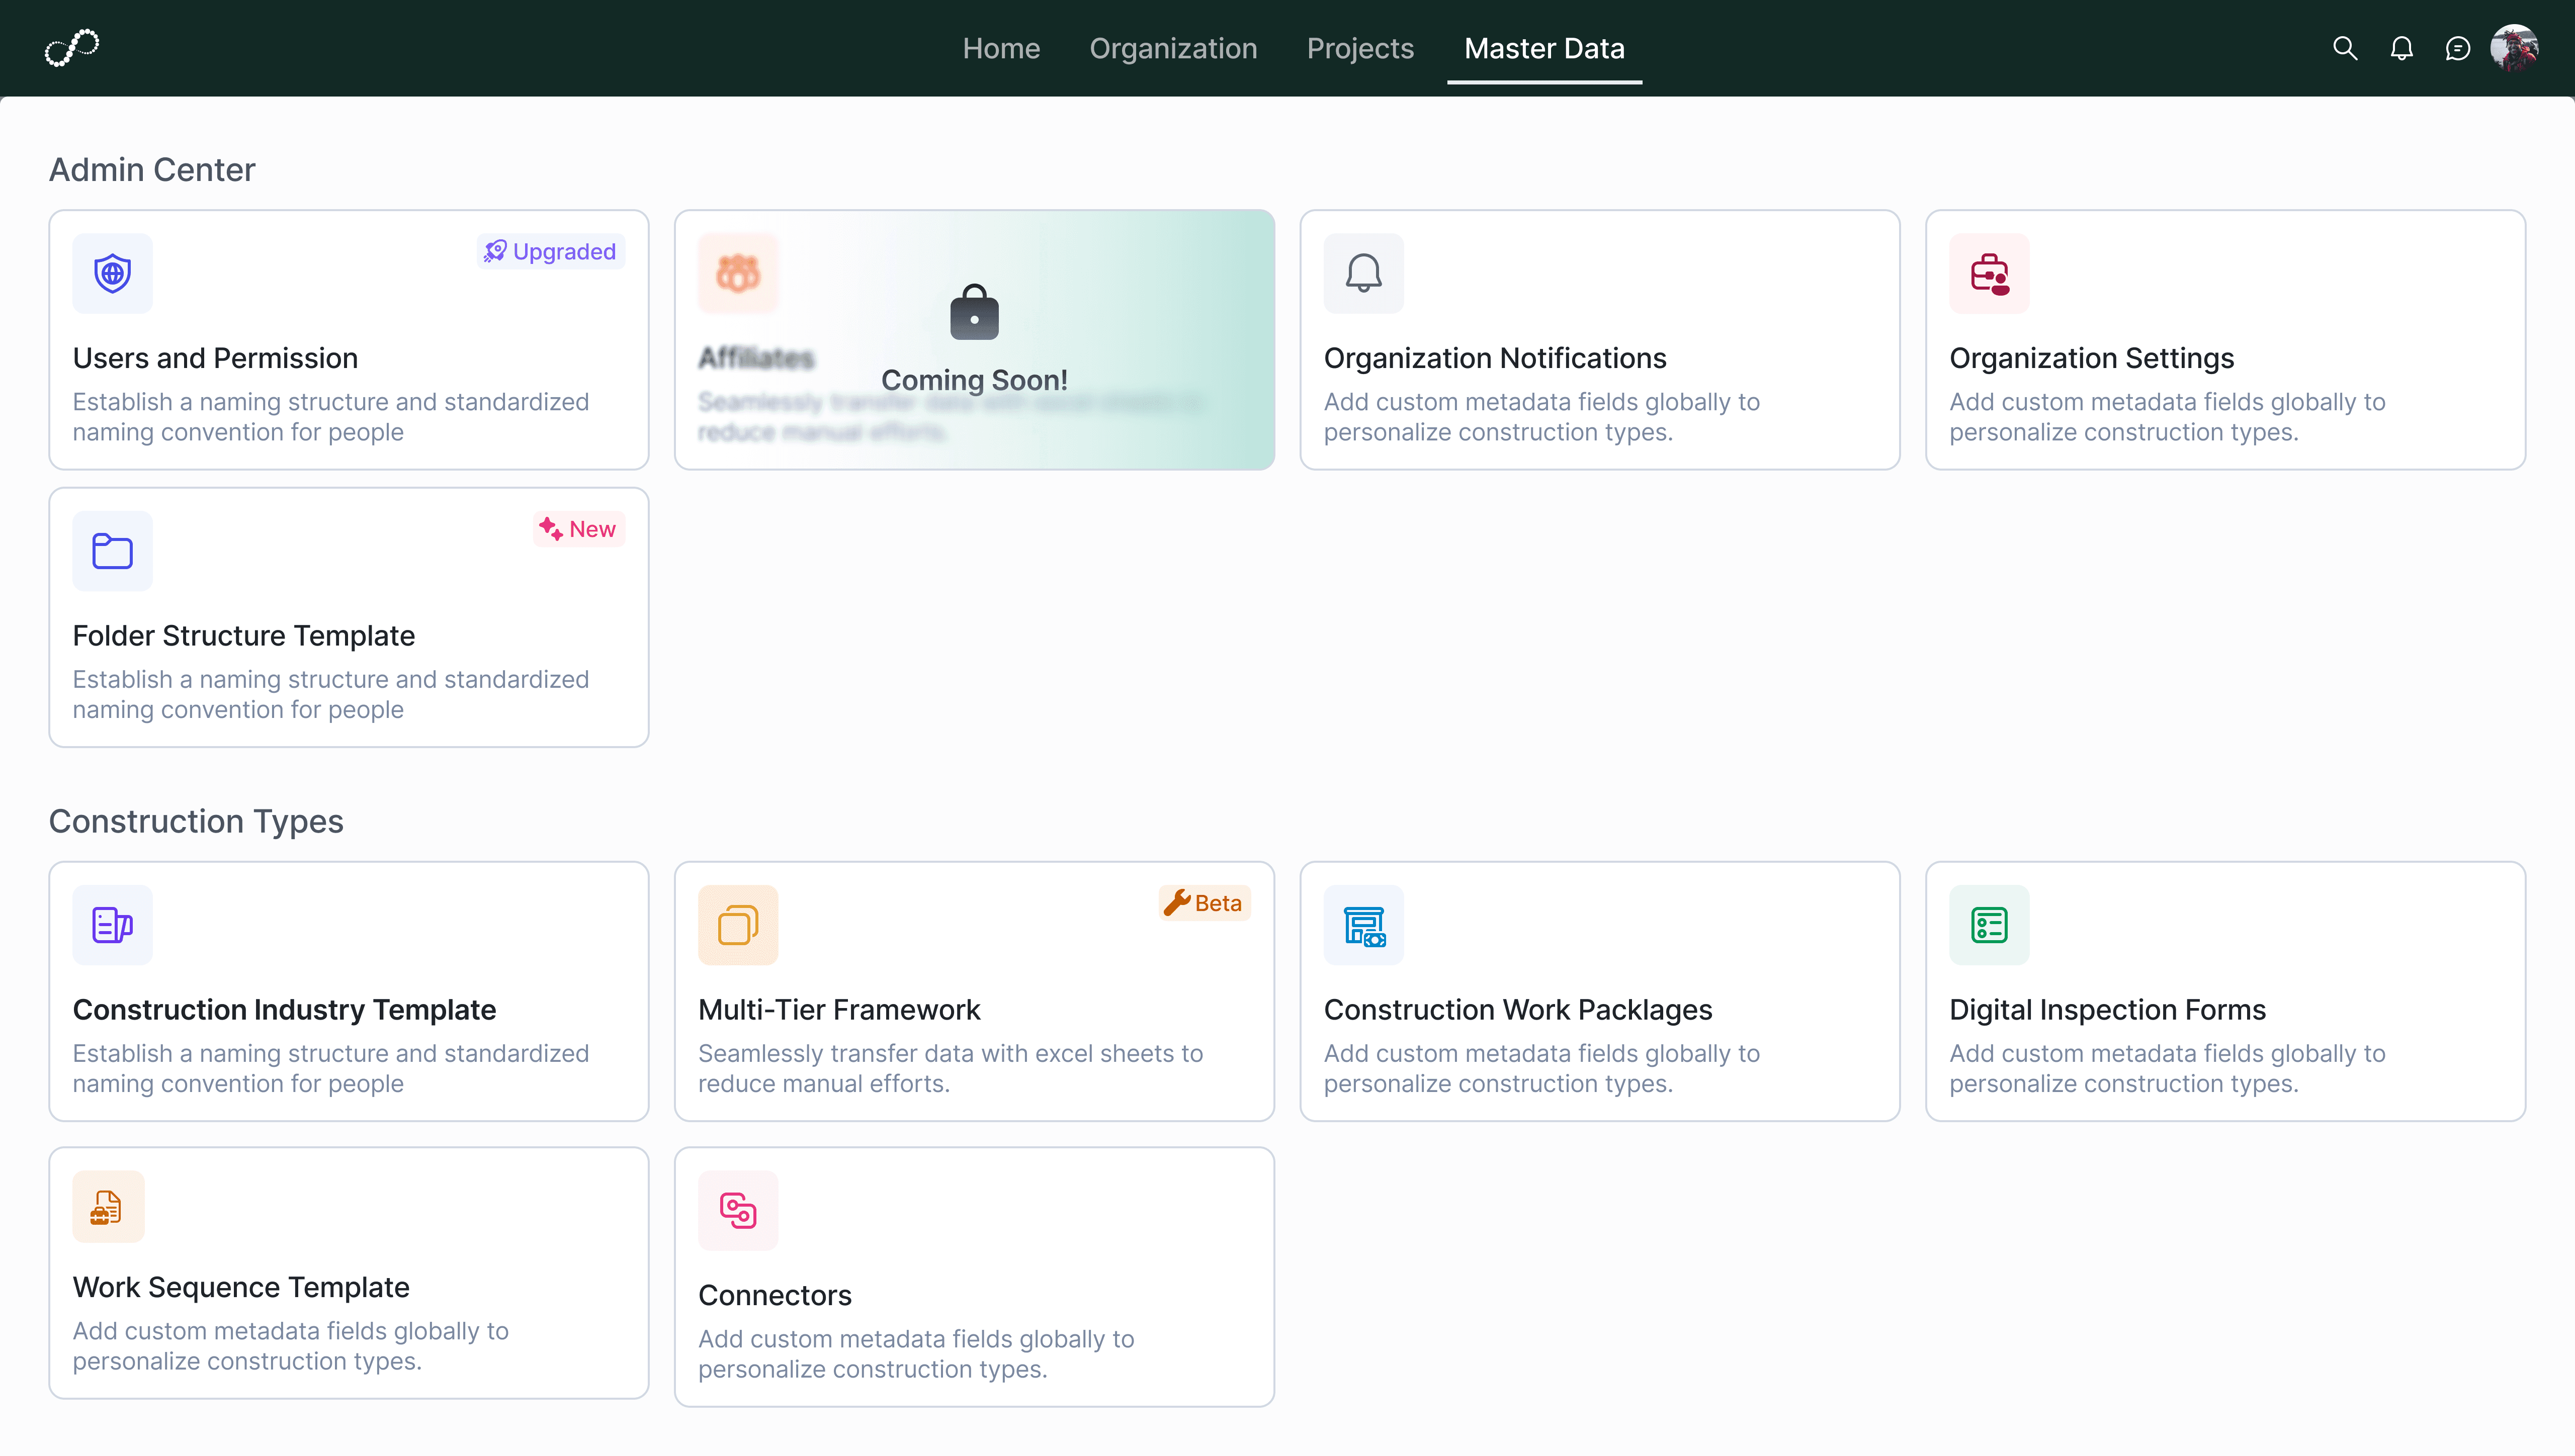Click the Upgraded badge

[551, 251]
